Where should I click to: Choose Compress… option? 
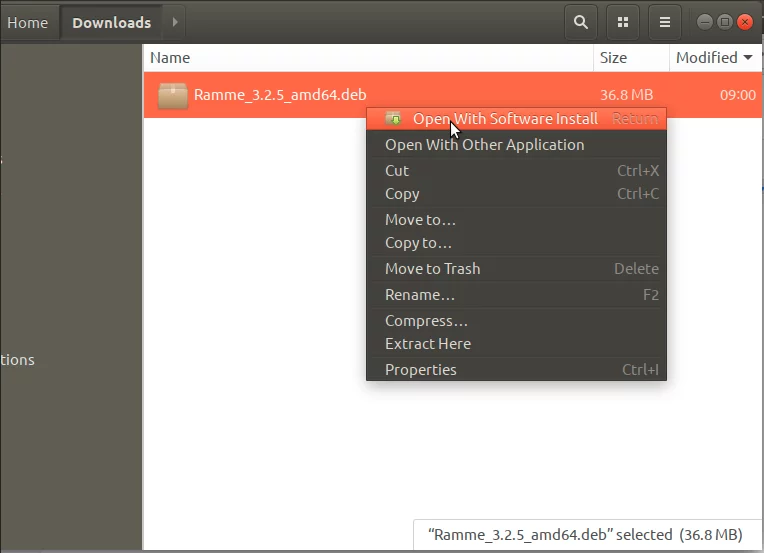[516, 321]
